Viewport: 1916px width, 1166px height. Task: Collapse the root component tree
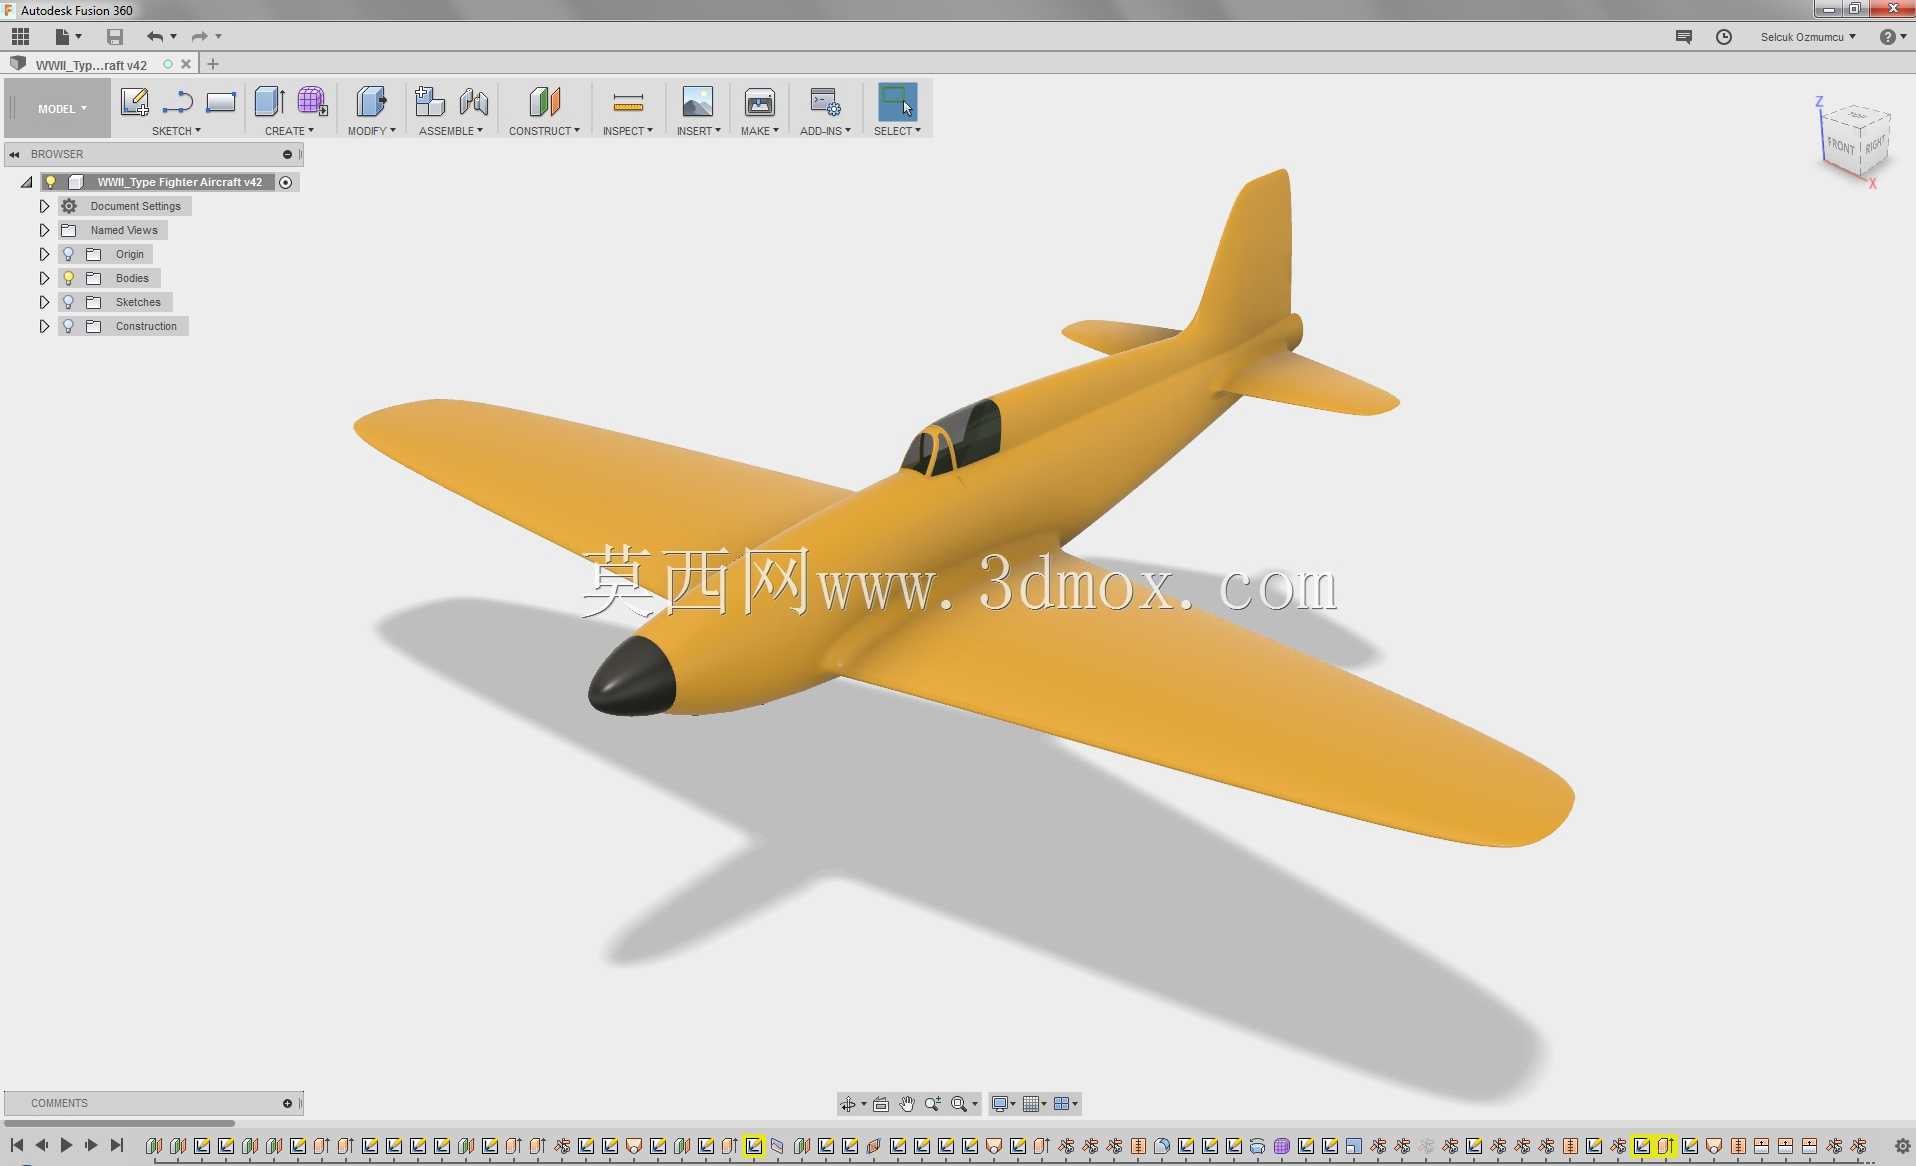(27, 182)
